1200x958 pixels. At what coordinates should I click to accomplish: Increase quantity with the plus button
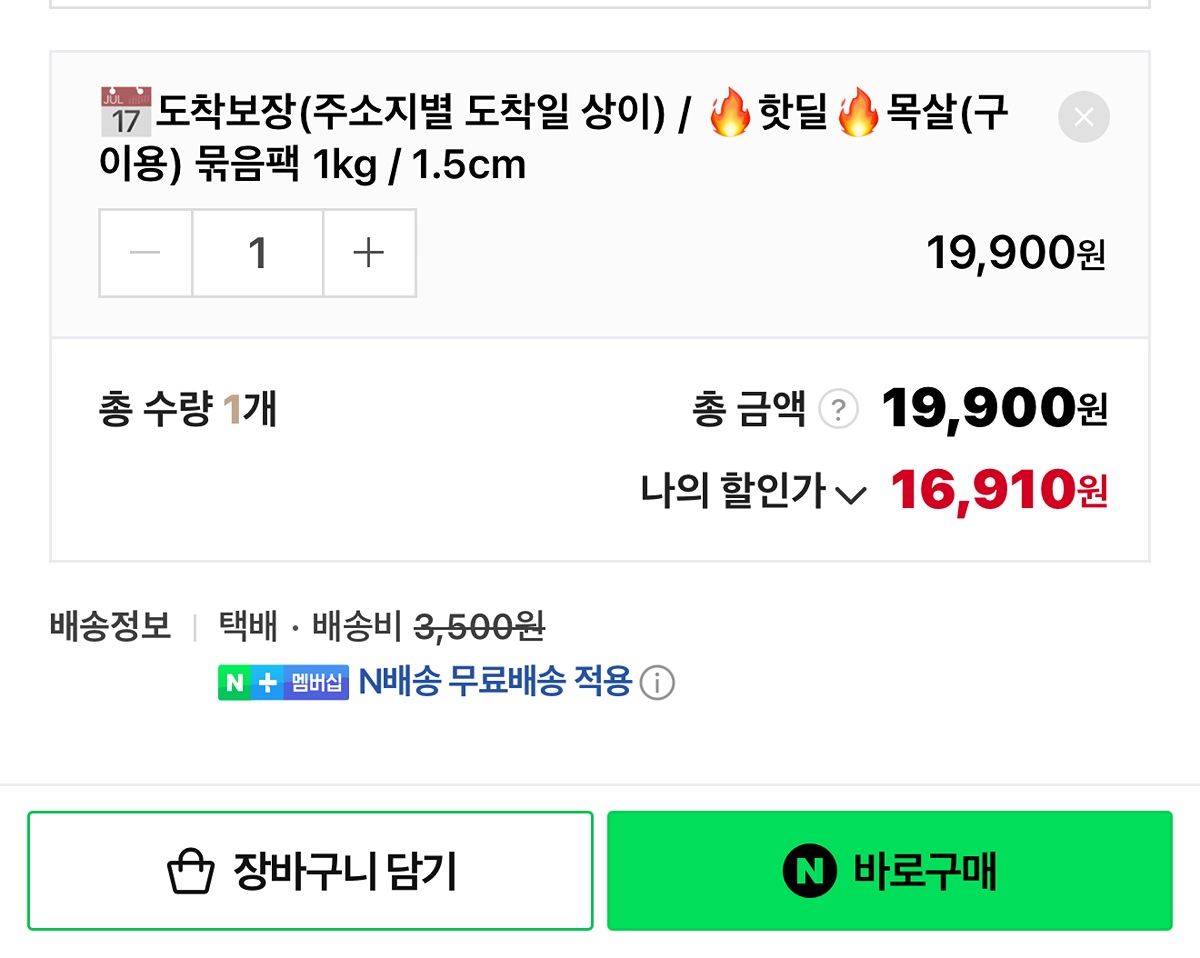click(369, 253)
